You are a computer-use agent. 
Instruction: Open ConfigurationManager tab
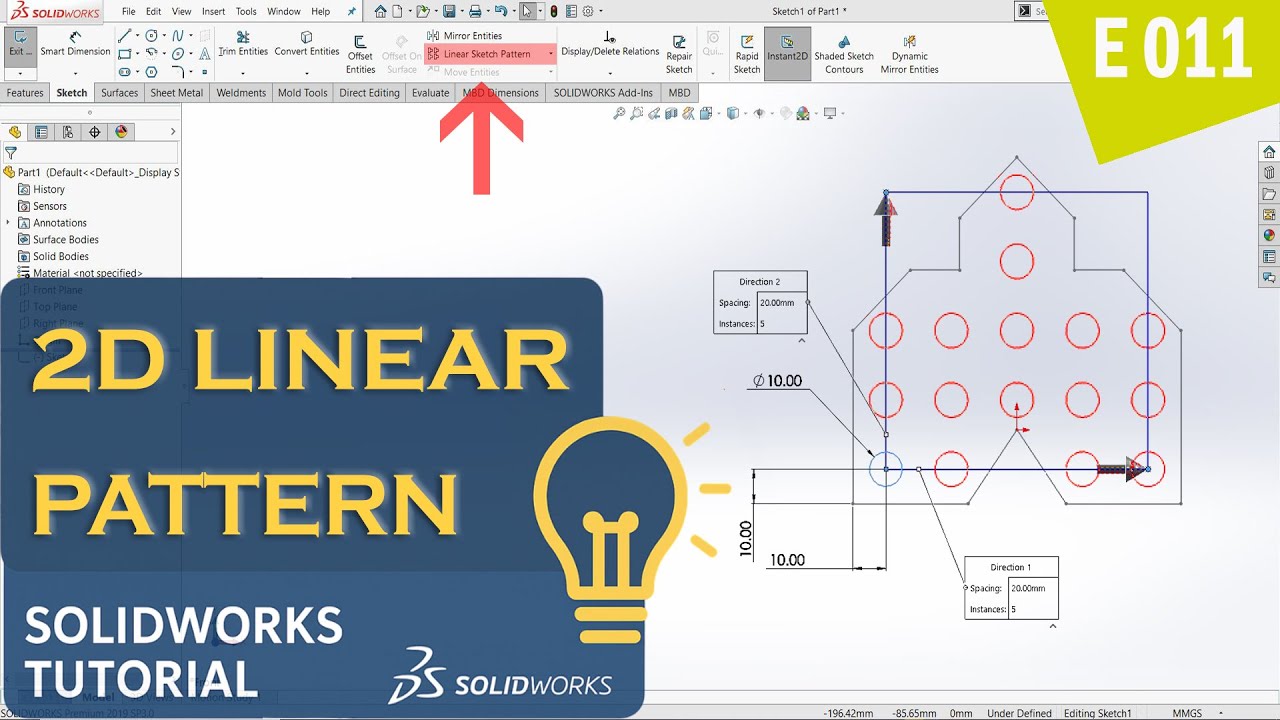(68, 131)
